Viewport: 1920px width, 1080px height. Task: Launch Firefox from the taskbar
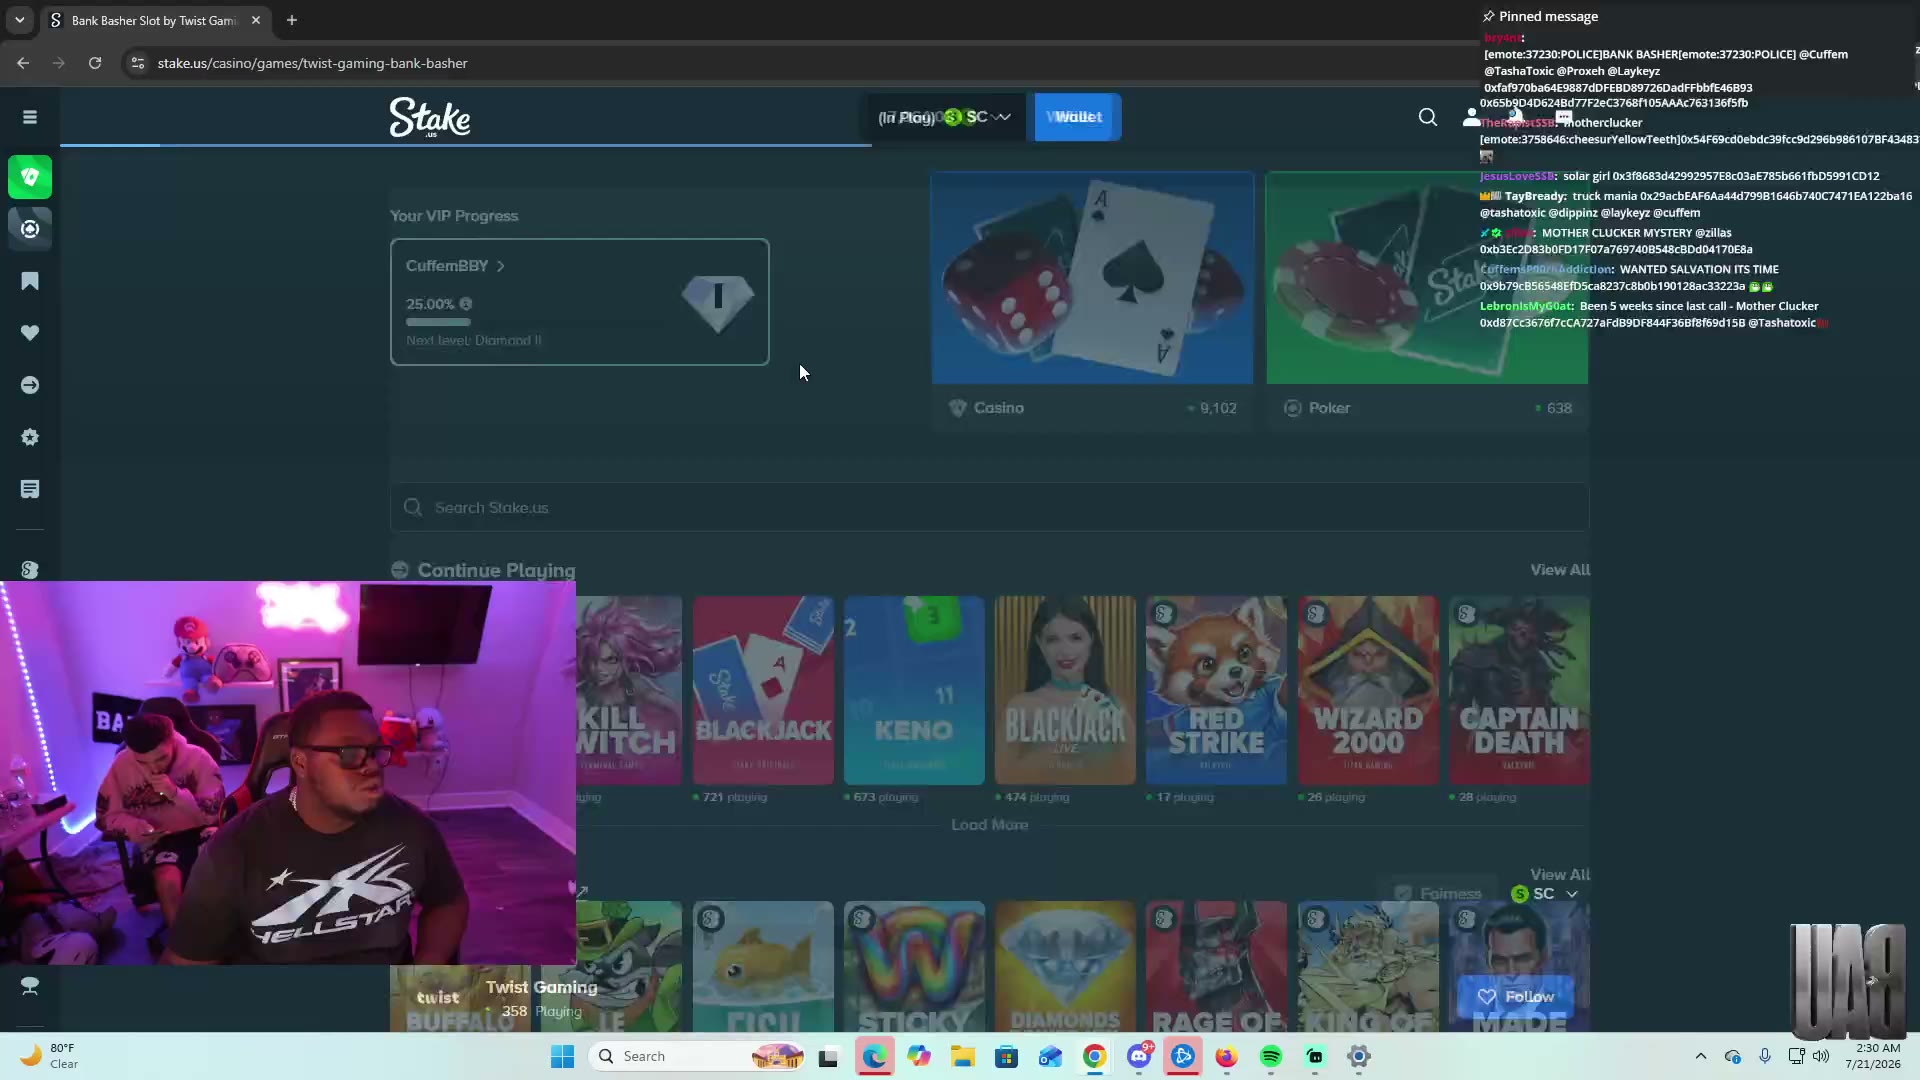(x=1226, y=1056)
